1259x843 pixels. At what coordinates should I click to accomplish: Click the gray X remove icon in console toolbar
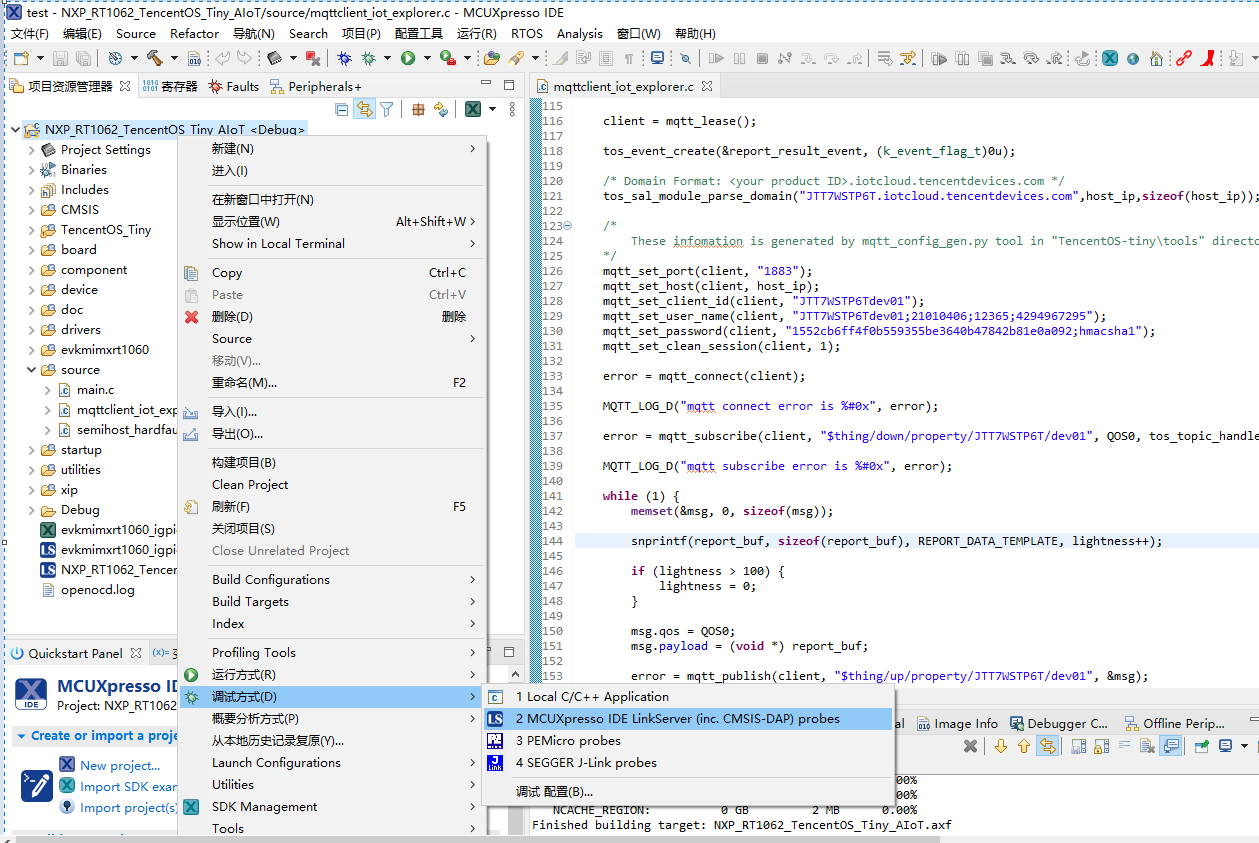coord(970,746)
